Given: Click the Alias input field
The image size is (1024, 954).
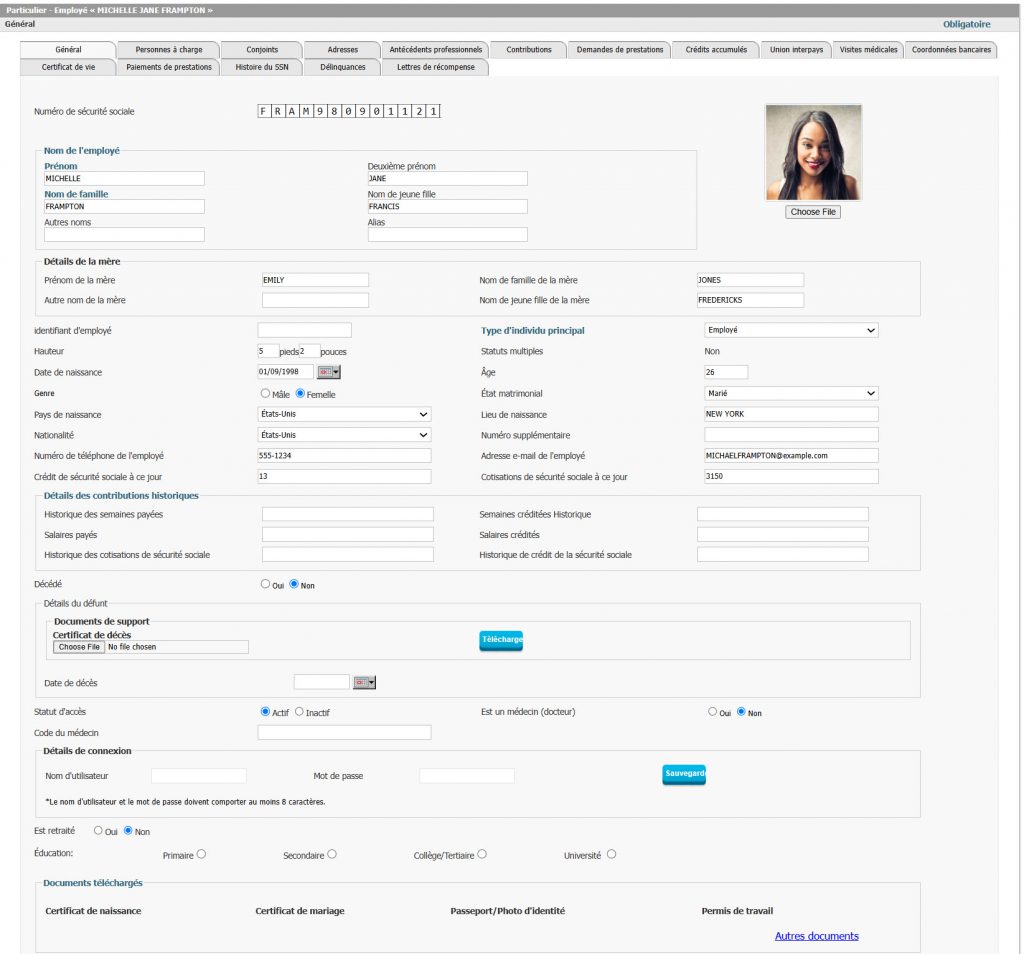Looking at the screenshot, I should [447, 234].
